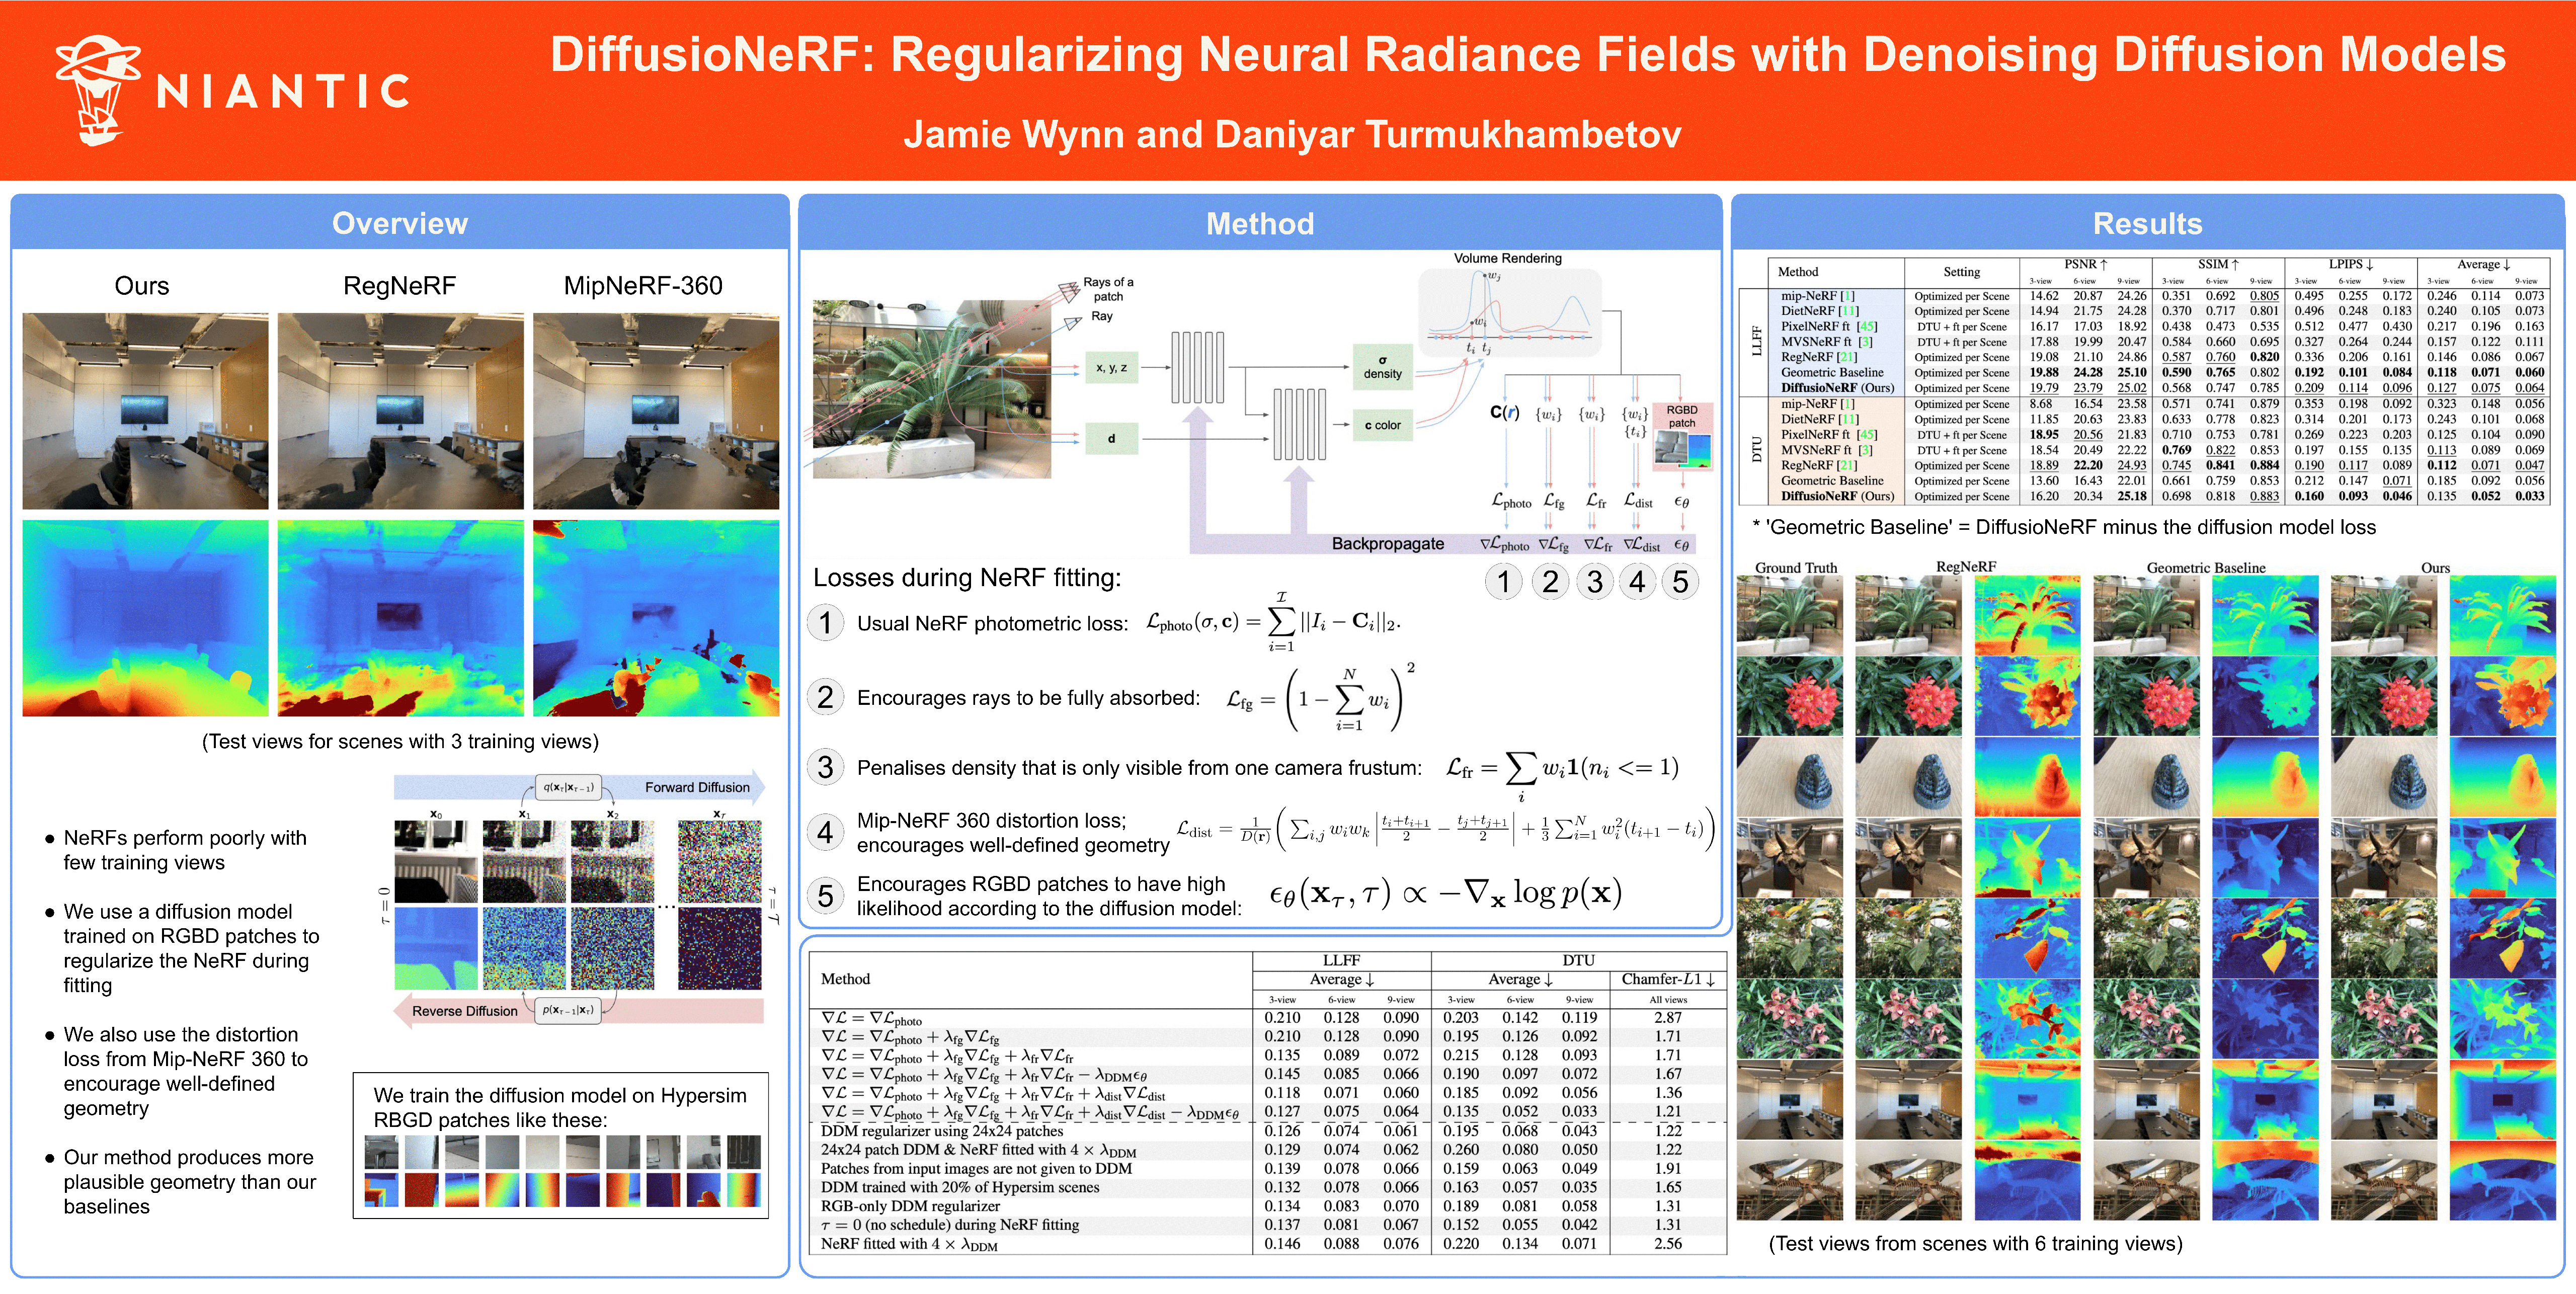This screenshot has height=1294, width=2576.
Task: Click the 'Reverse Diffusion' arrow label
Action: point(465,1011)
